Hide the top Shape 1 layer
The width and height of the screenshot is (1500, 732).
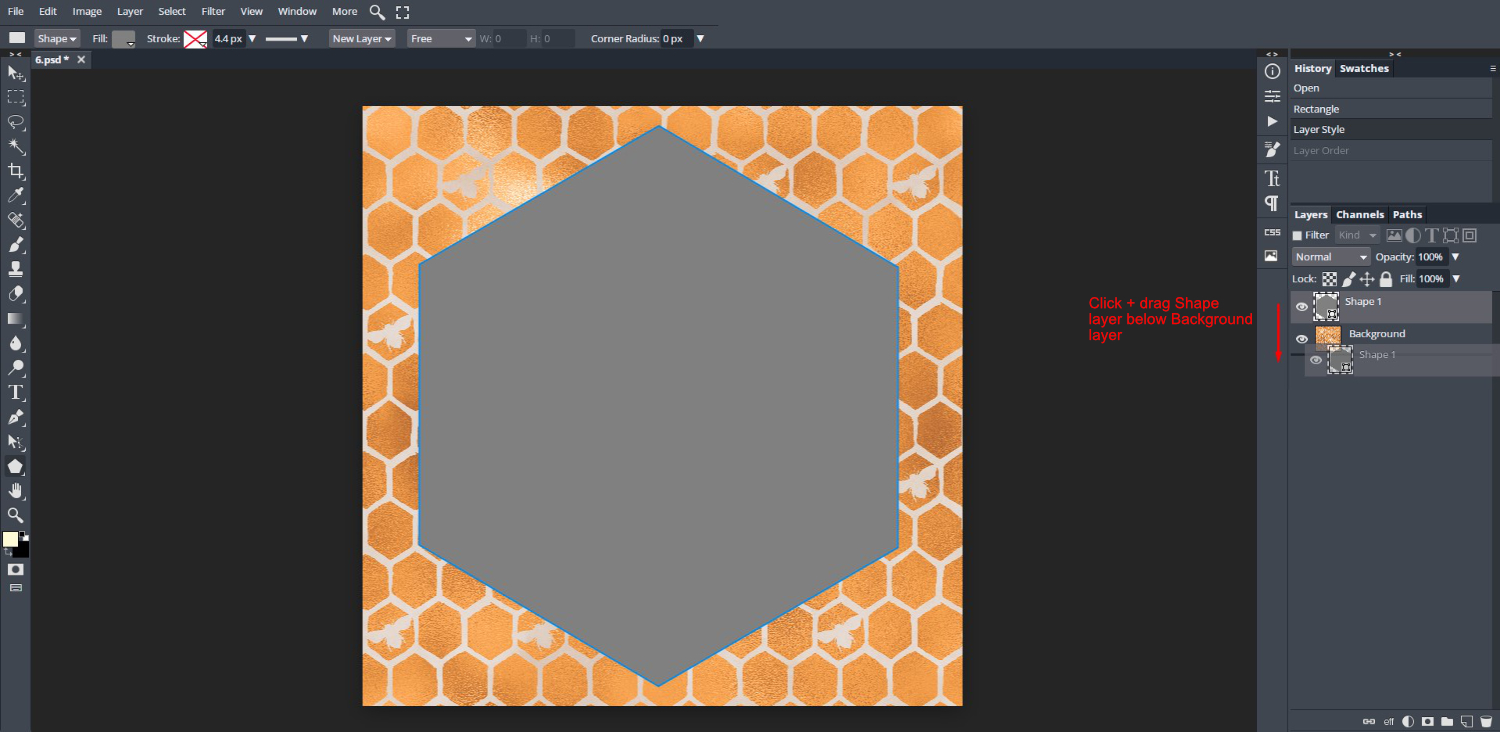pyautogui.click(x=1302, y=307)
